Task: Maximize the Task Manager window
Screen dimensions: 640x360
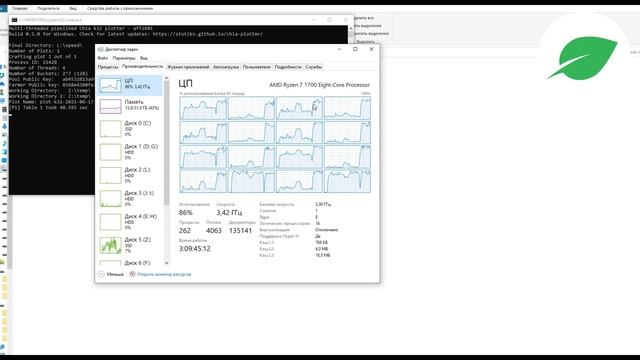Action: [x=355, y=49]
